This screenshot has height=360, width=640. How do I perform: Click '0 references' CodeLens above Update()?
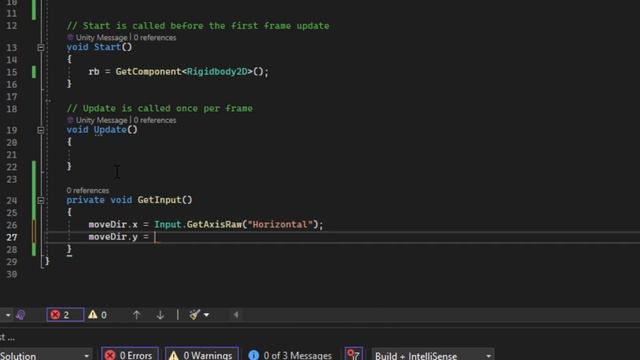tap(155, 120)
